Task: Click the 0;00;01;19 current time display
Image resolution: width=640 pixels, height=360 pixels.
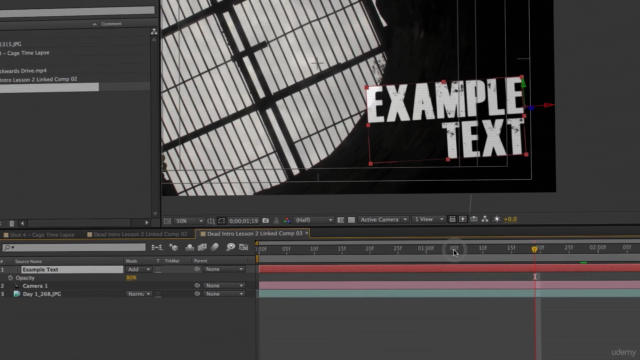Action: tap(244, 221)
